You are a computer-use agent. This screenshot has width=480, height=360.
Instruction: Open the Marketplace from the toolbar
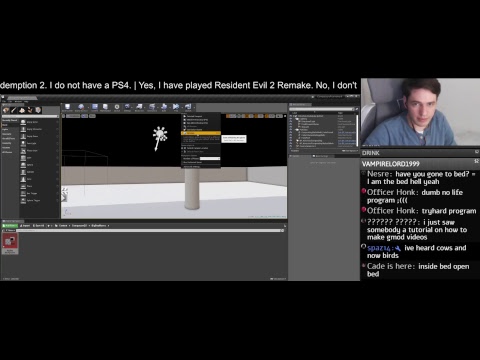[105, 107]
